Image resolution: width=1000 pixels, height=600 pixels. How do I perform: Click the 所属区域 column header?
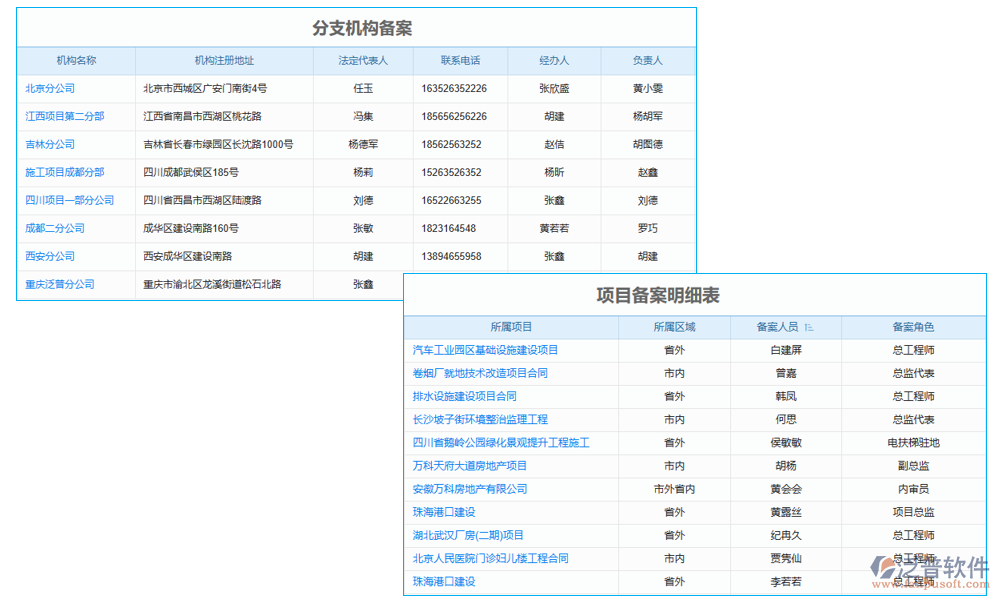point(672,327)
